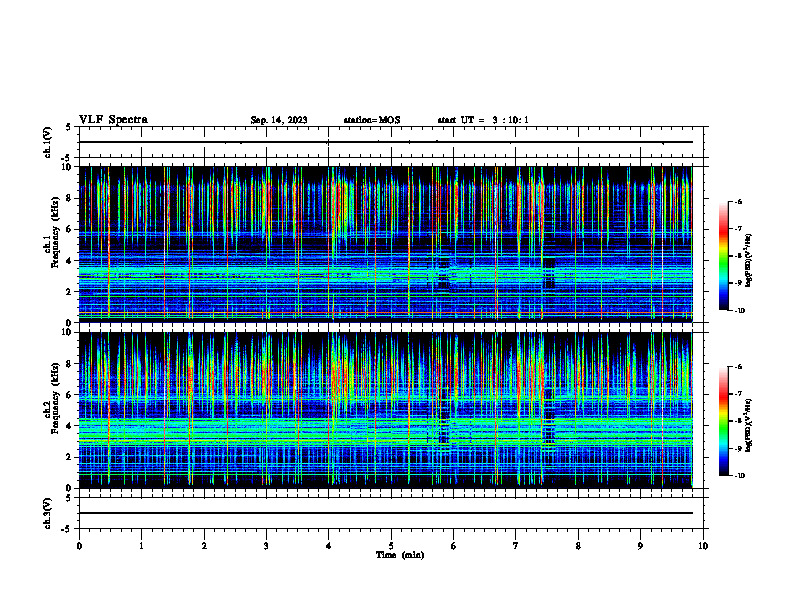Viewport: 792px width, 612px height.
Task: Click time axis tick label '5'
Action: pos(391,546)
